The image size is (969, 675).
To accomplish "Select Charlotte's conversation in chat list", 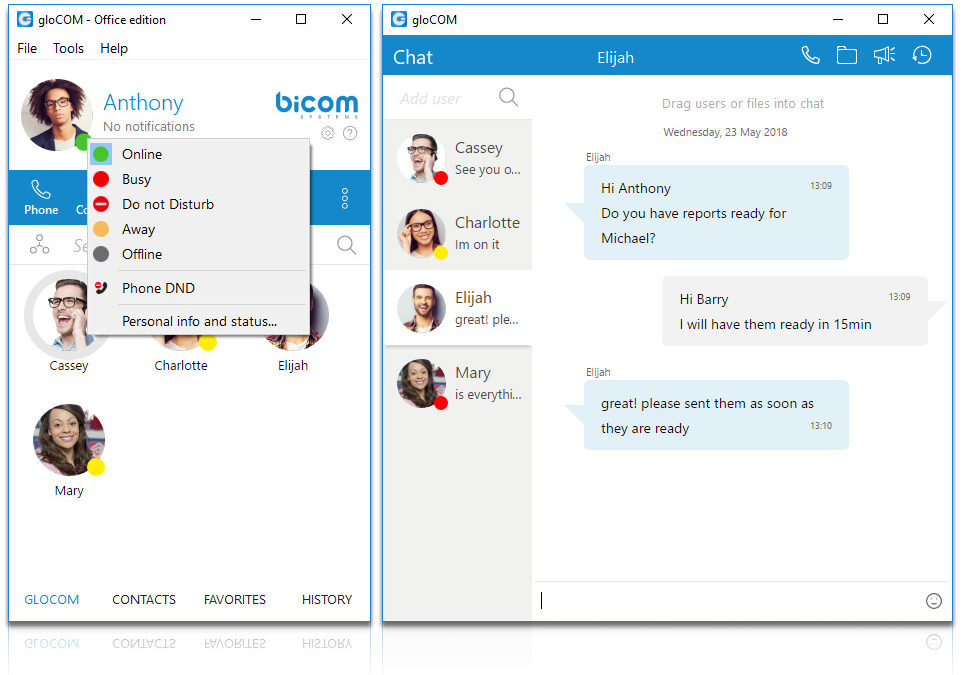I will click(458, 233).
